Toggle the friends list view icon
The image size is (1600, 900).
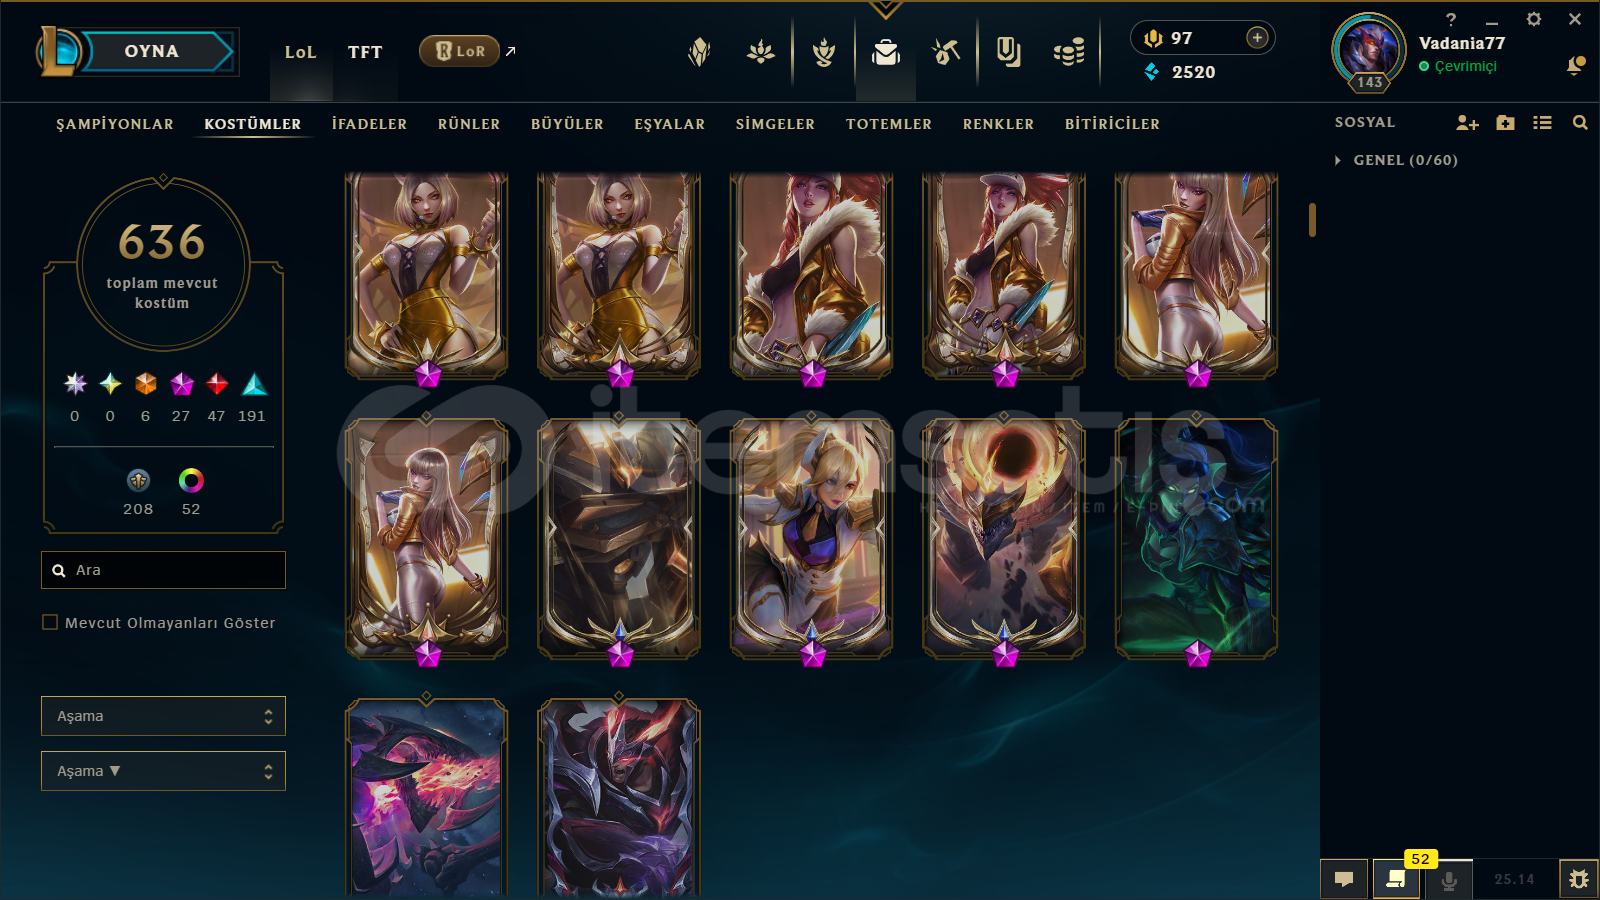click(x=1542, y=123)
